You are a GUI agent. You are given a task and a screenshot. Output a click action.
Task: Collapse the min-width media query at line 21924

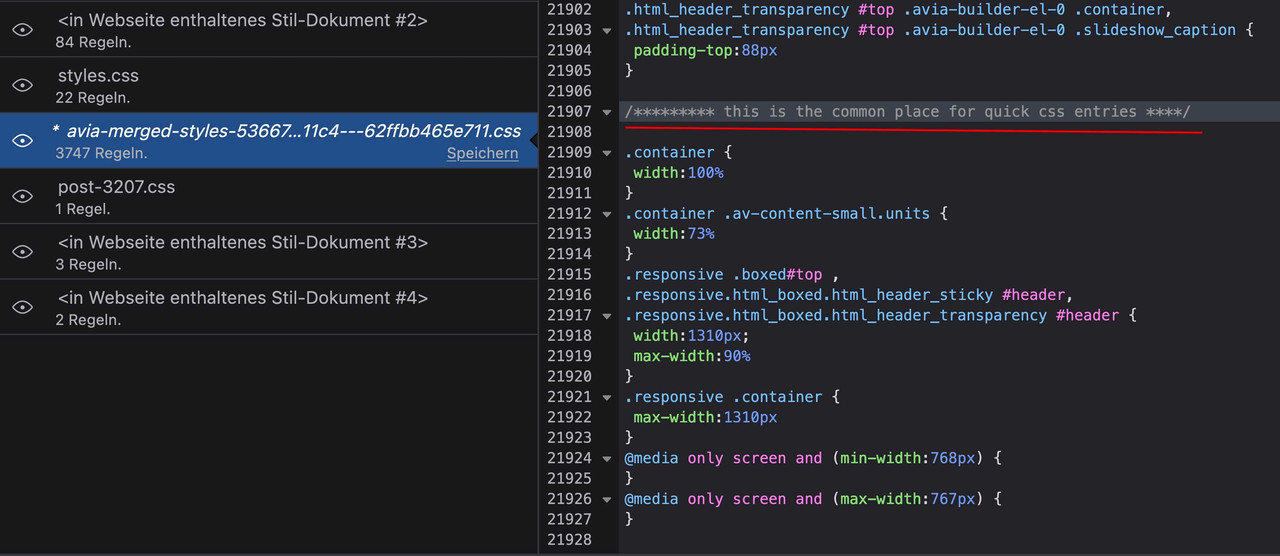[607, 459]
